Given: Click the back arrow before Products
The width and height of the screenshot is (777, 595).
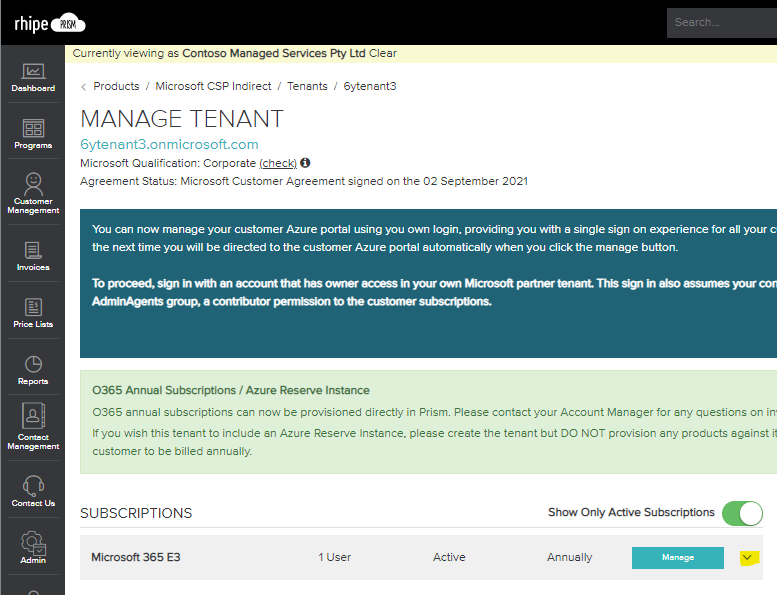Looking at the screenshot, I should 84,87.
